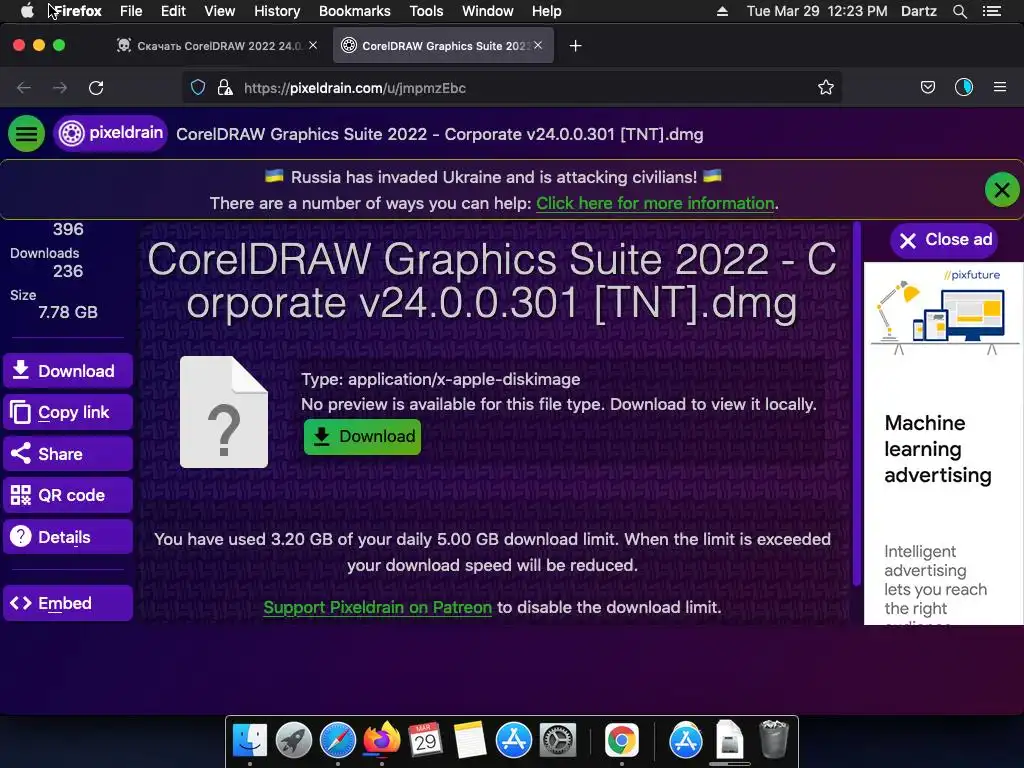Click the green Download button
The image size is (1024, 768).
pyautogui.click(x=362, y=436)
